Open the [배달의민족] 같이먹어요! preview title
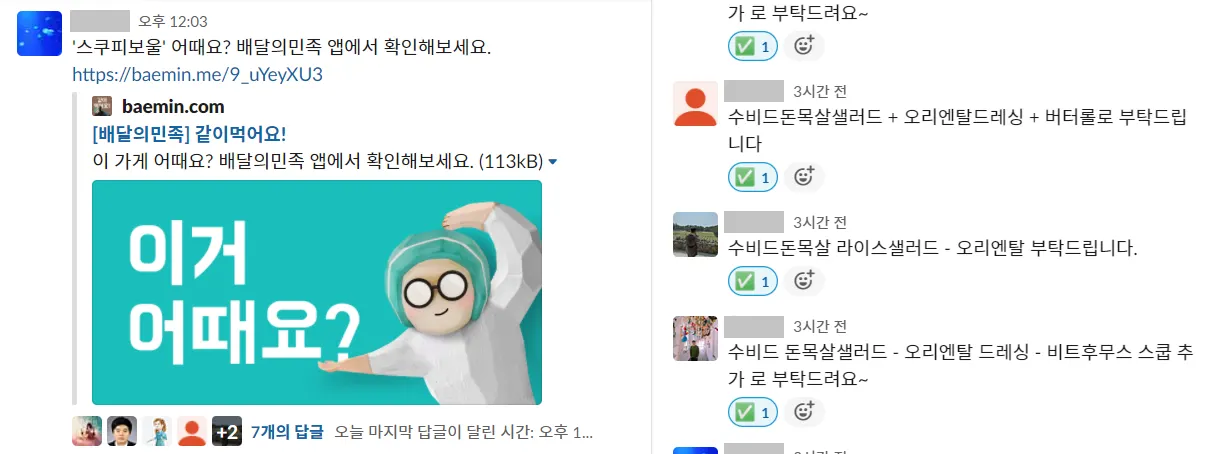 [x=196, y=134]
